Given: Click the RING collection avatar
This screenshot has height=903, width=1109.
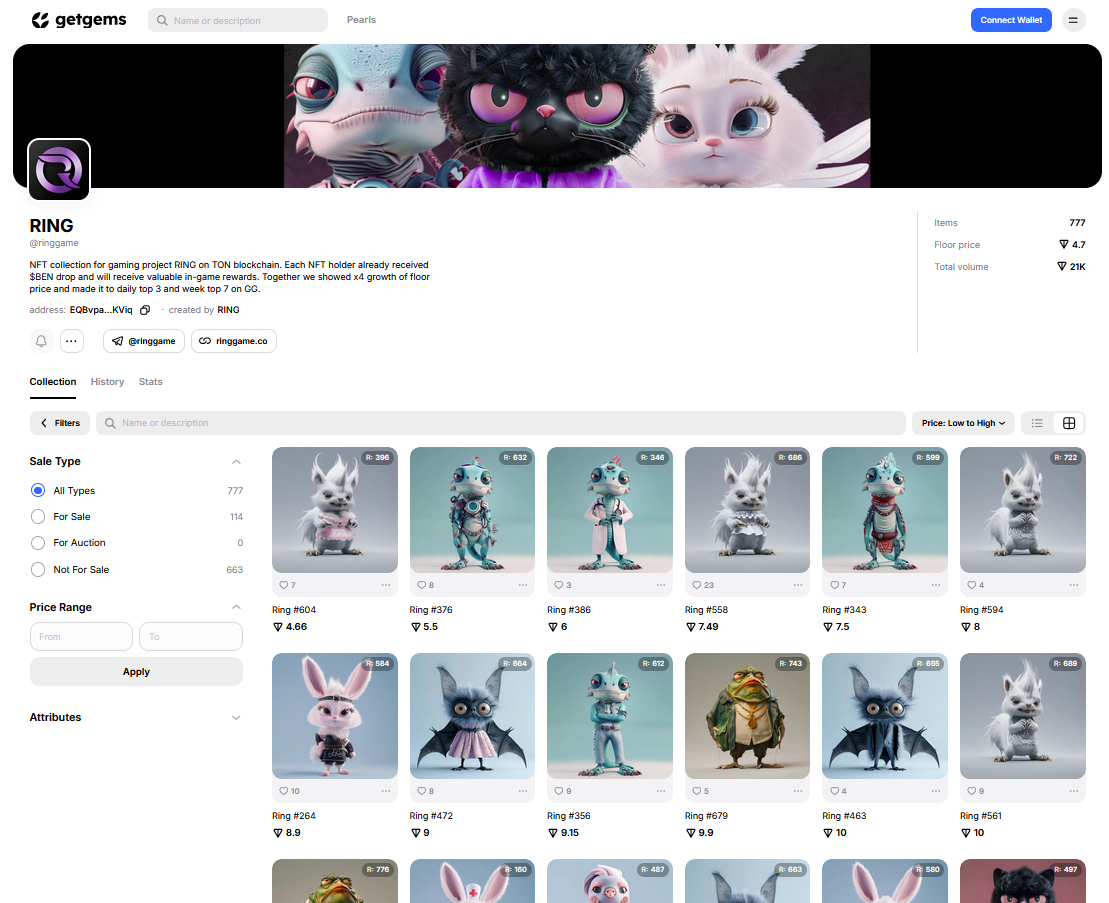Looking at the screenshot, I should (x=59, y=170).
